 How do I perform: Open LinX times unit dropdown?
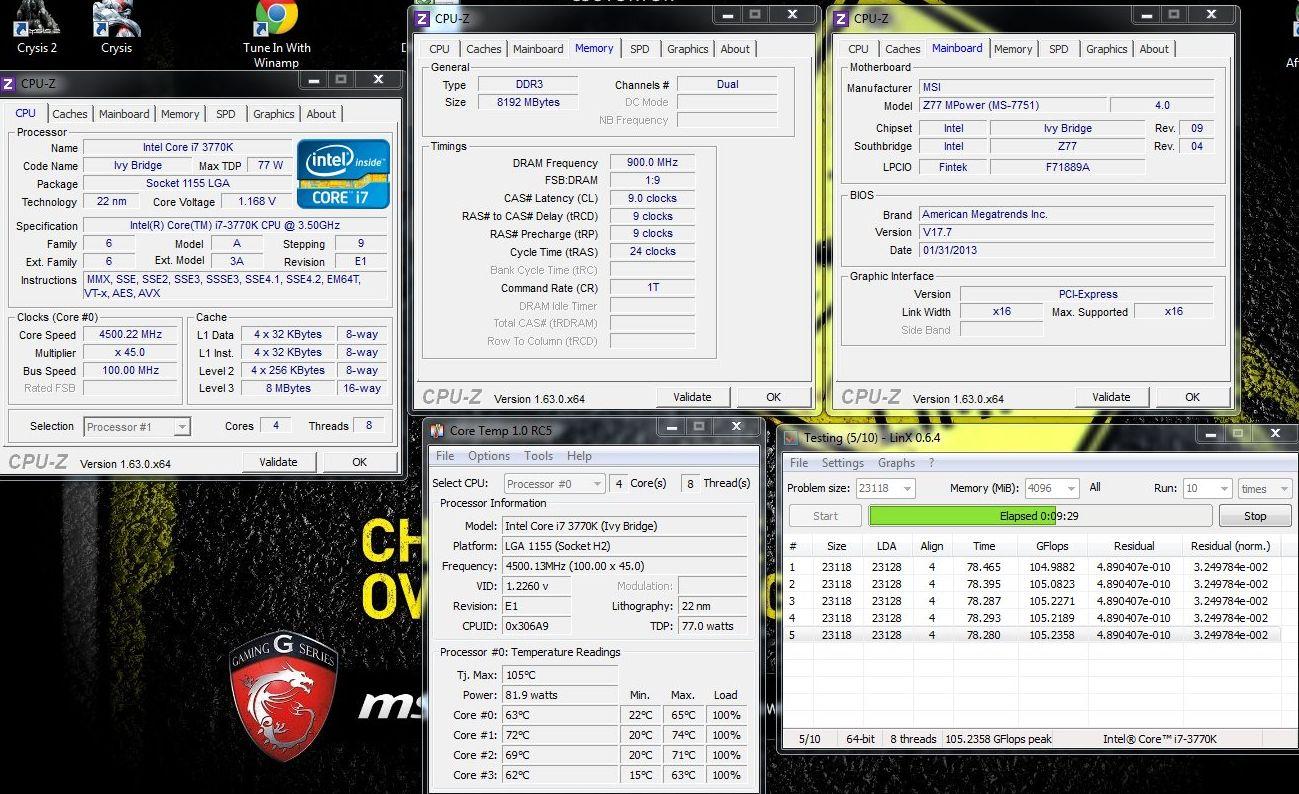[1264, 488]
